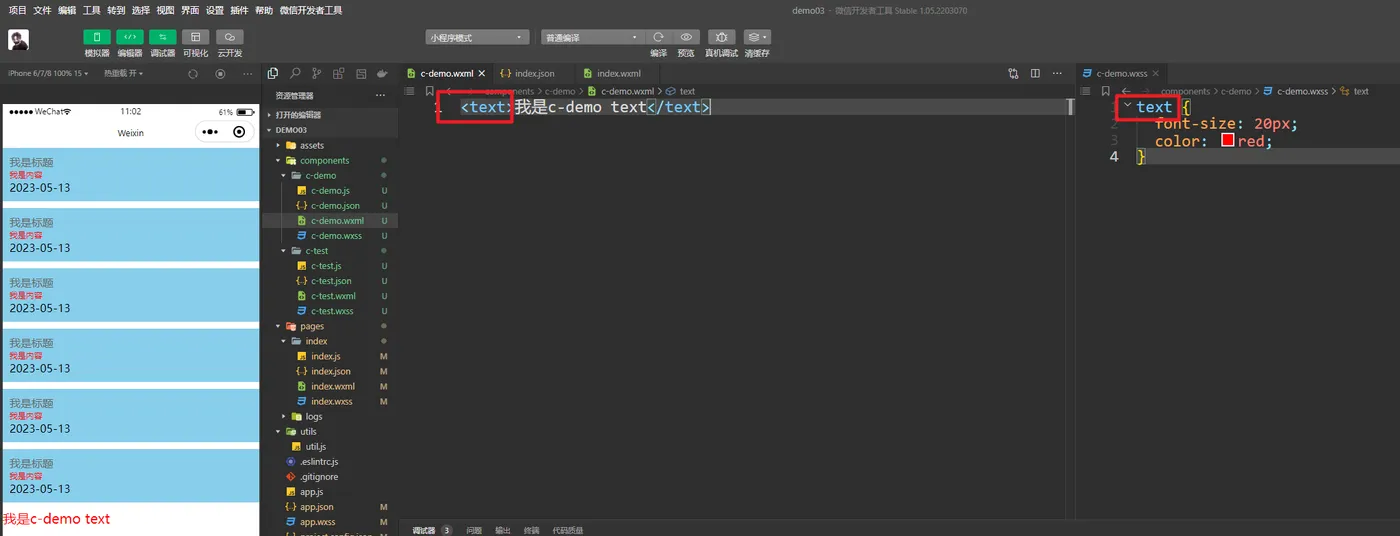Open the search icon in sidebar
The image size is (1400, 536).
[295, 73]
